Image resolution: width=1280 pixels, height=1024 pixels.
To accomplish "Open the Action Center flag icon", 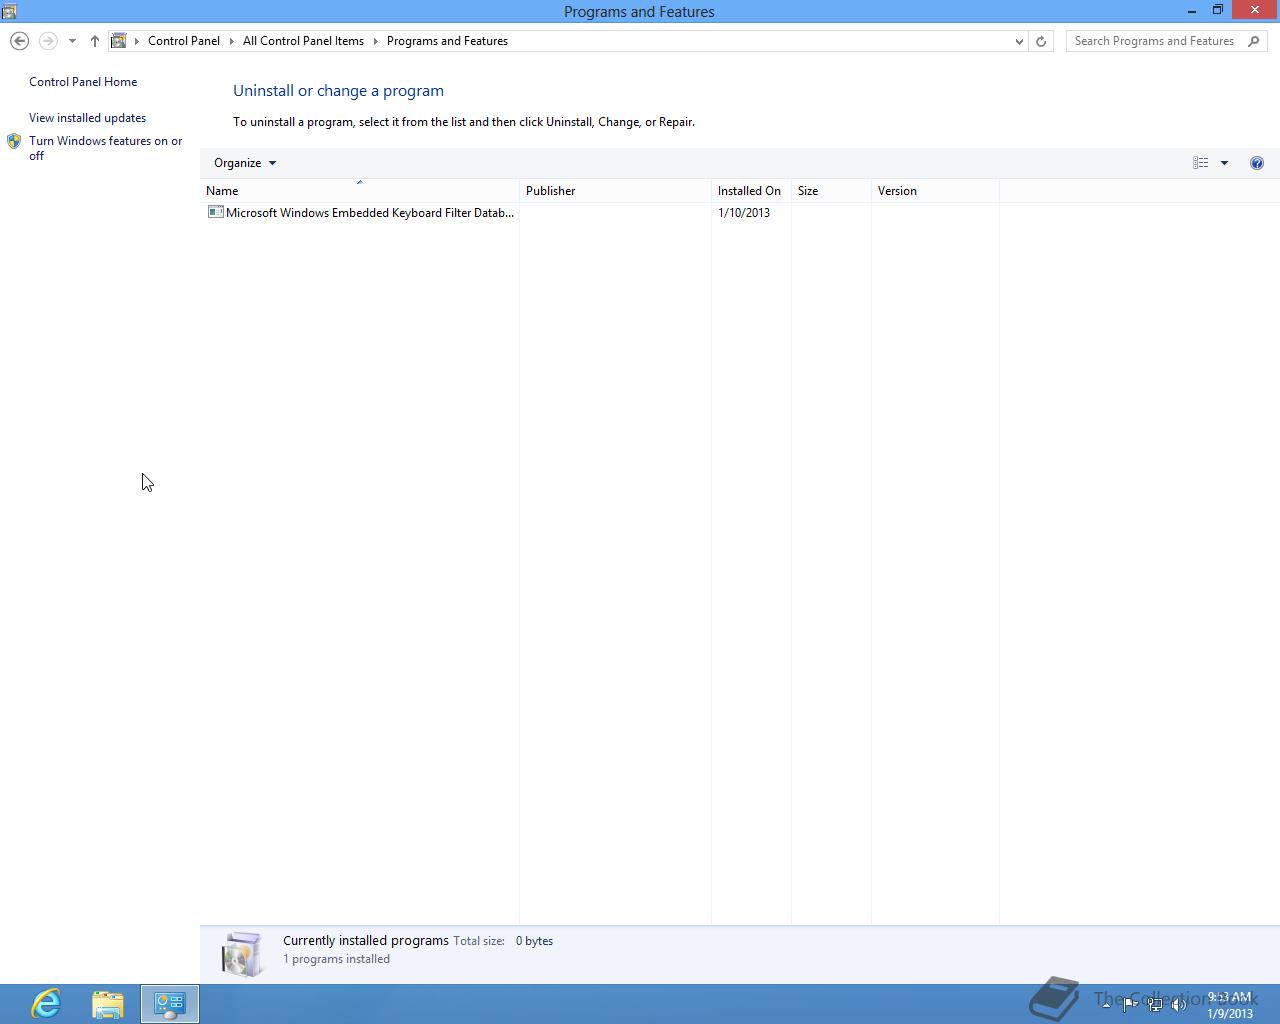I will [x=1130, y=1004].
